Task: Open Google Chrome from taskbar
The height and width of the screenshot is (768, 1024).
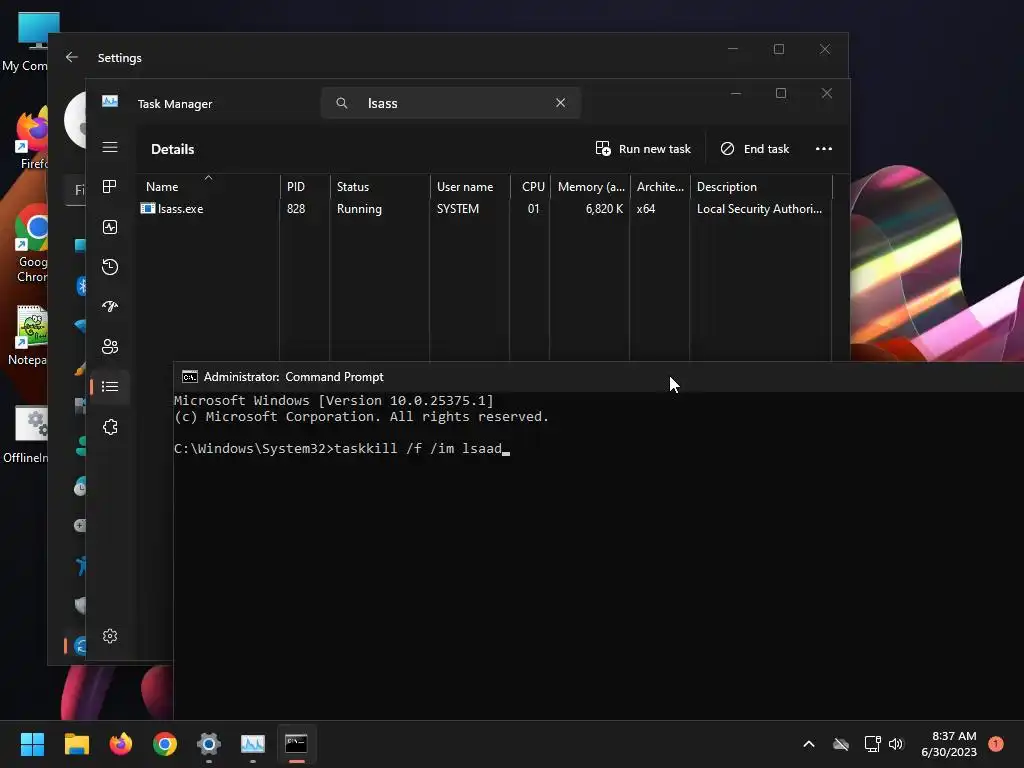Action: coord(165,744)
